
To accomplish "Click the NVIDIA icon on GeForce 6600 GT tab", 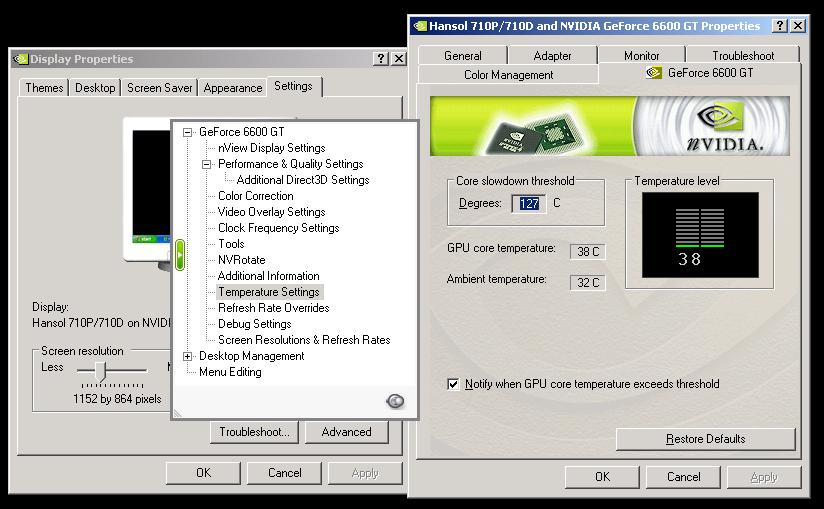I will [654, 72].
